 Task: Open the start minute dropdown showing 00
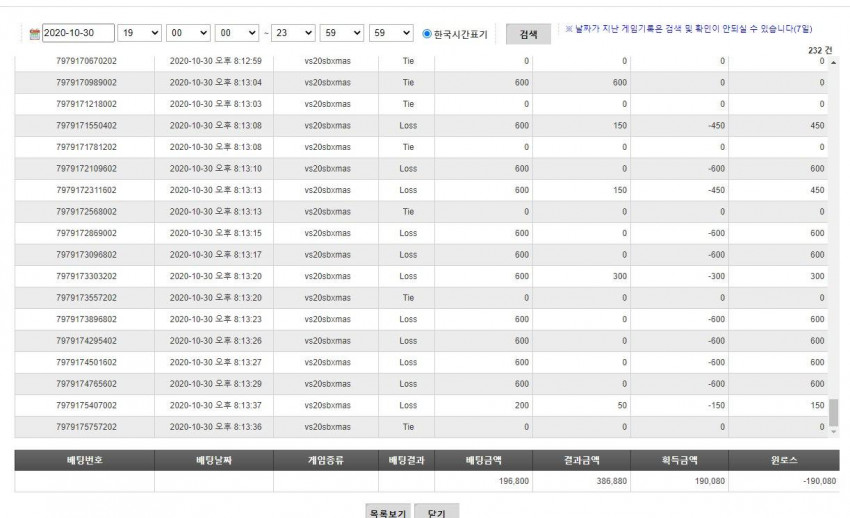[188, 33]
